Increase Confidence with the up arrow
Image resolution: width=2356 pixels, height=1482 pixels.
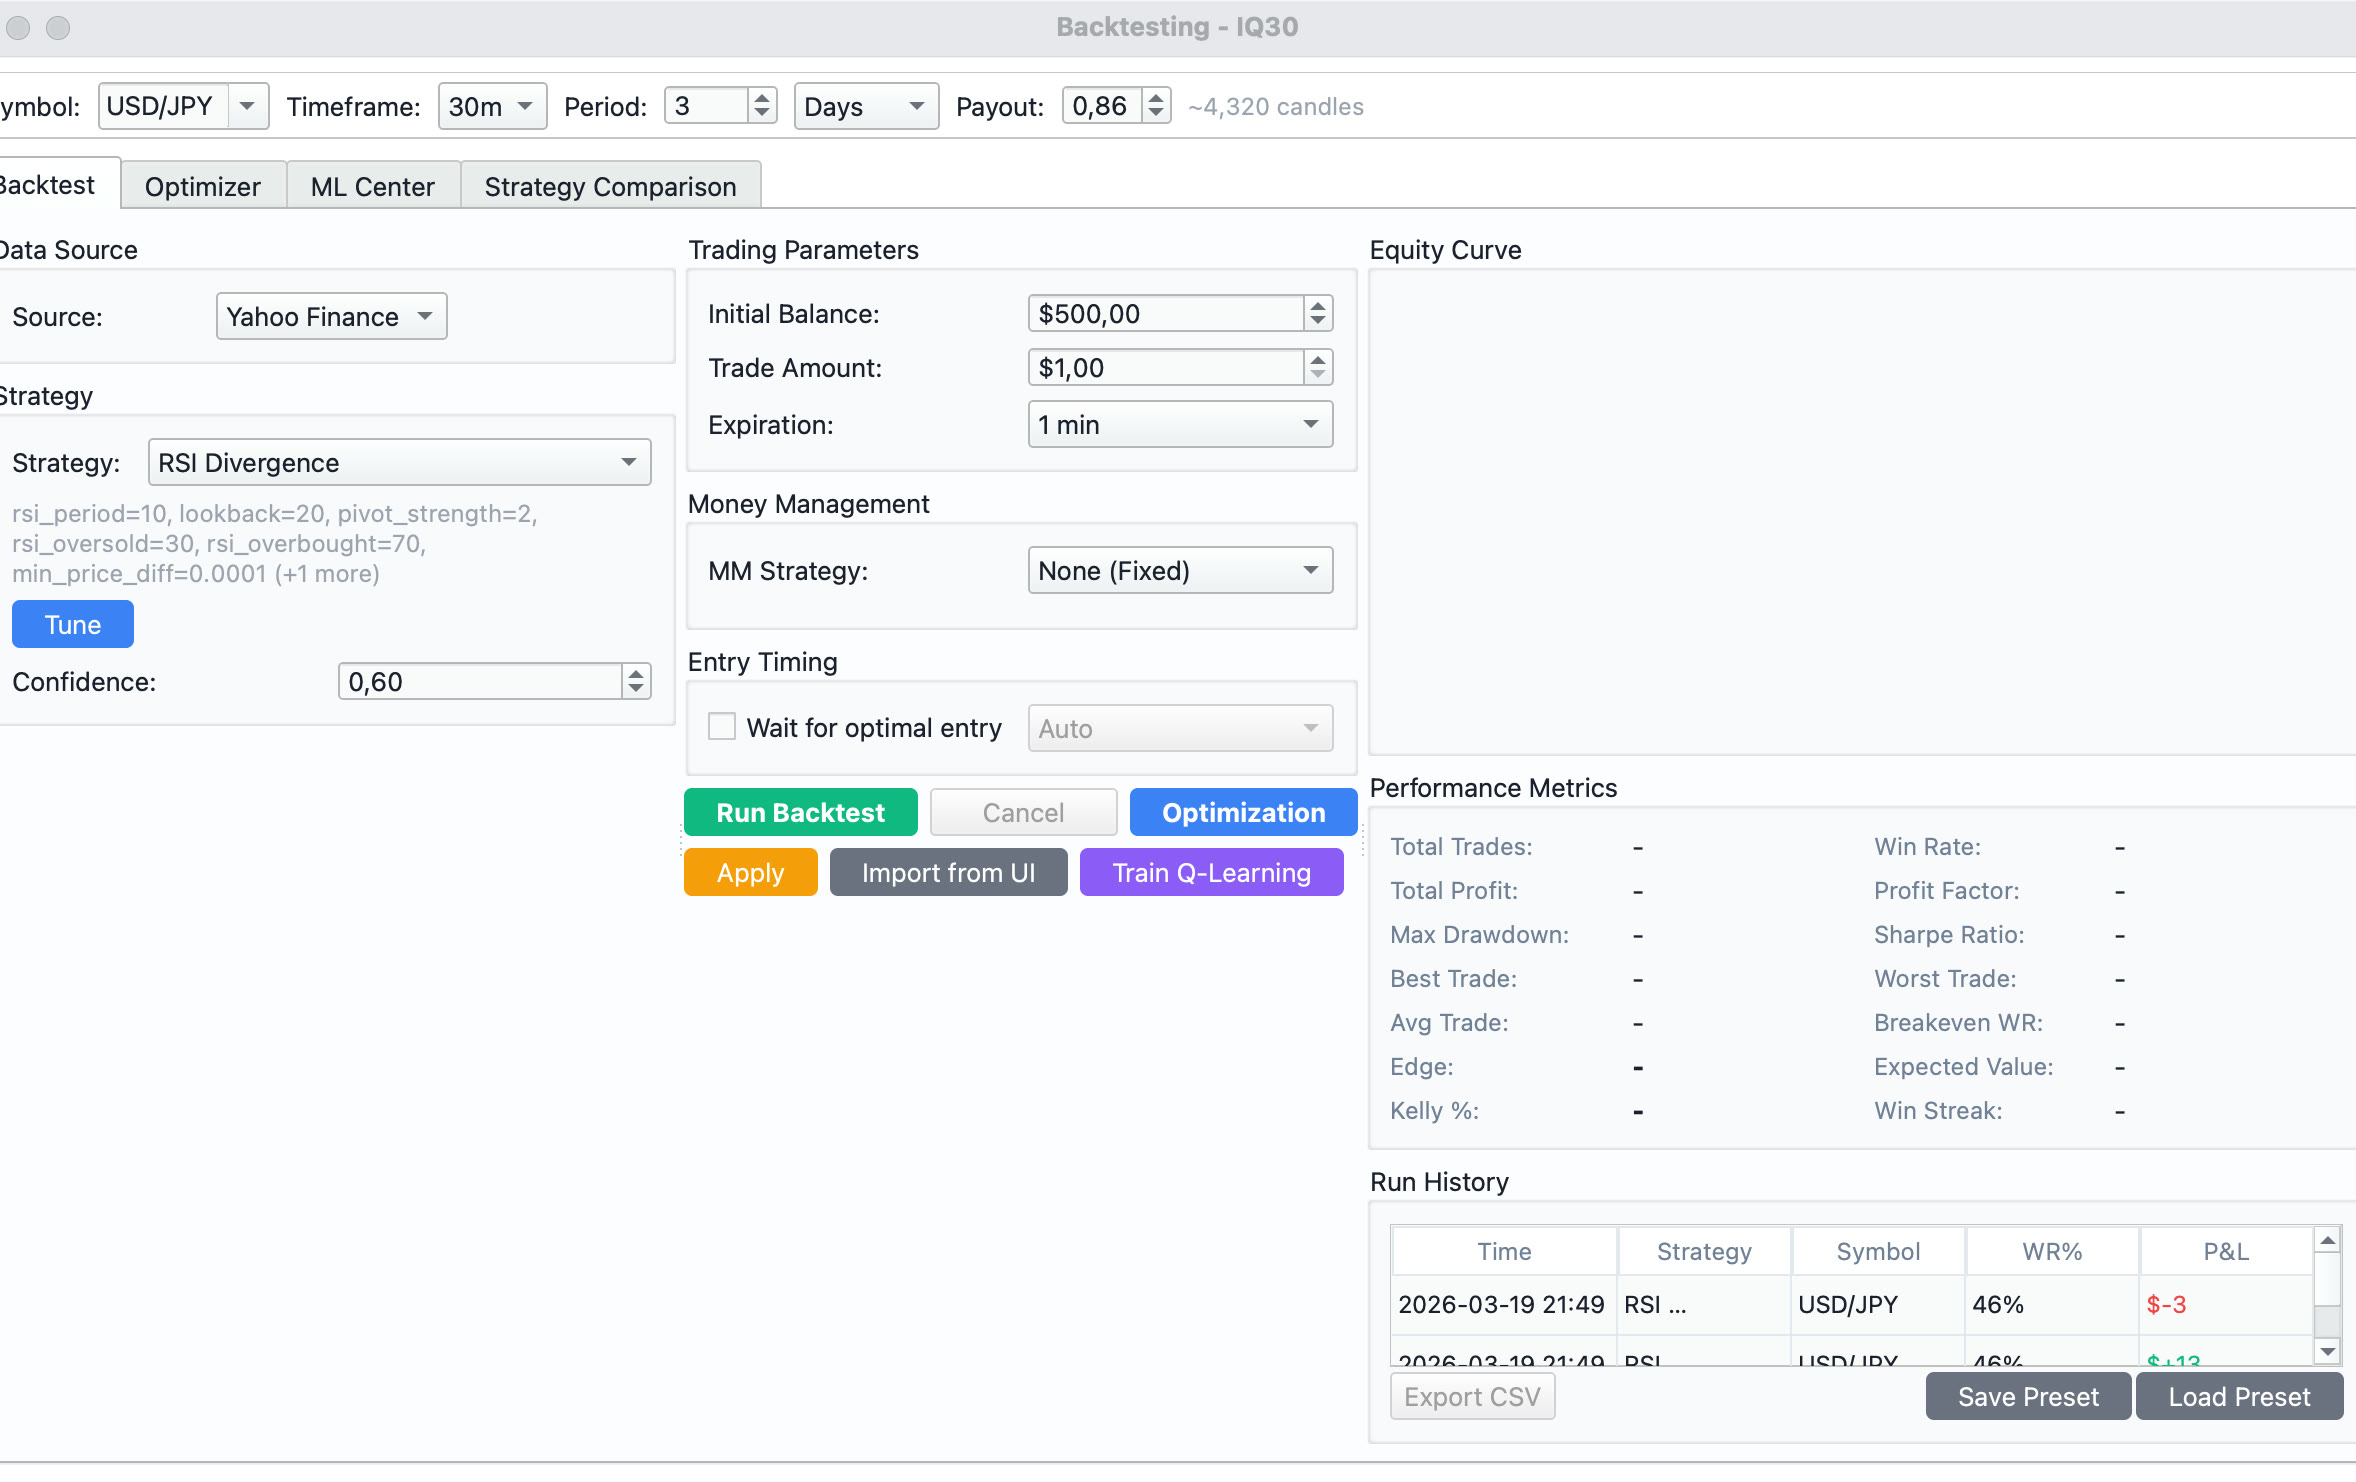click(636, 674)
